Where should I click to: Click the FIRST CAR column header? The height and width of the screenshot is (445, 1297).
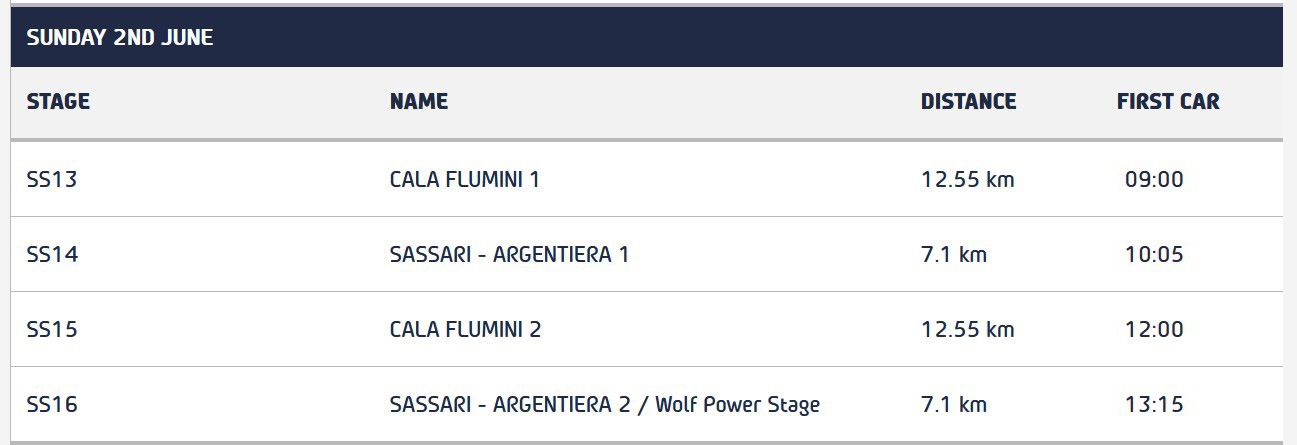tap(1168, 101)
